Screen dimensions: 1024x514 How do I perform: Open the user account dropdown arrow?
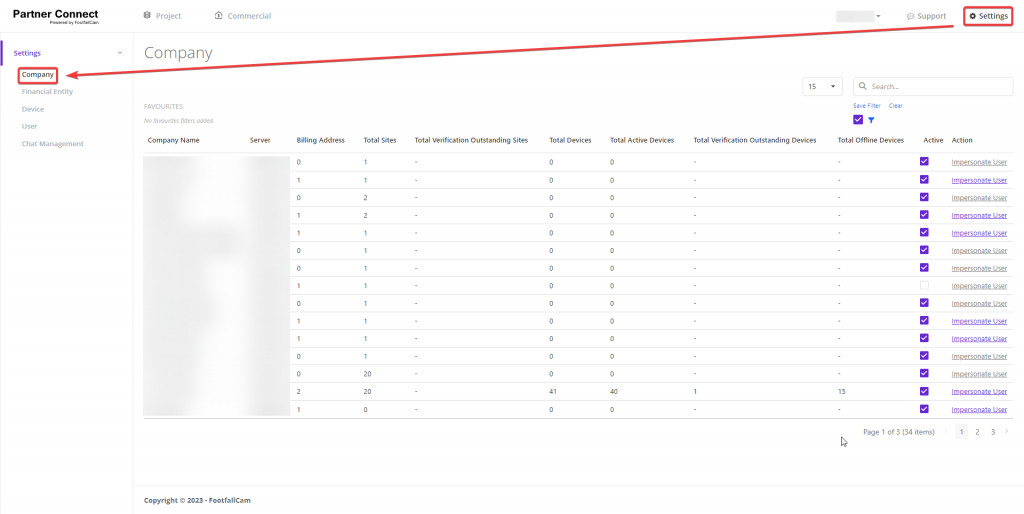tap(878, 17)
